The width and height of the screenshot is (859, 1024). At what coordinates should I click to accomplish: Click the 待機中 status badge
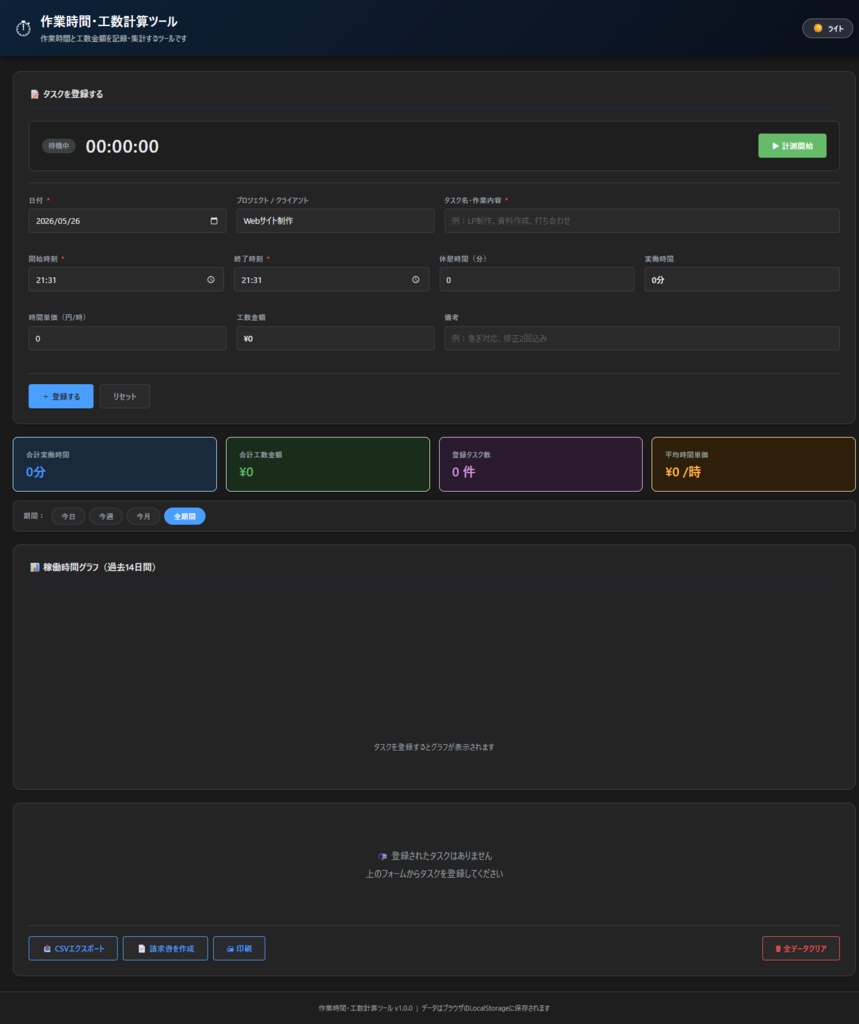[59, 146]
